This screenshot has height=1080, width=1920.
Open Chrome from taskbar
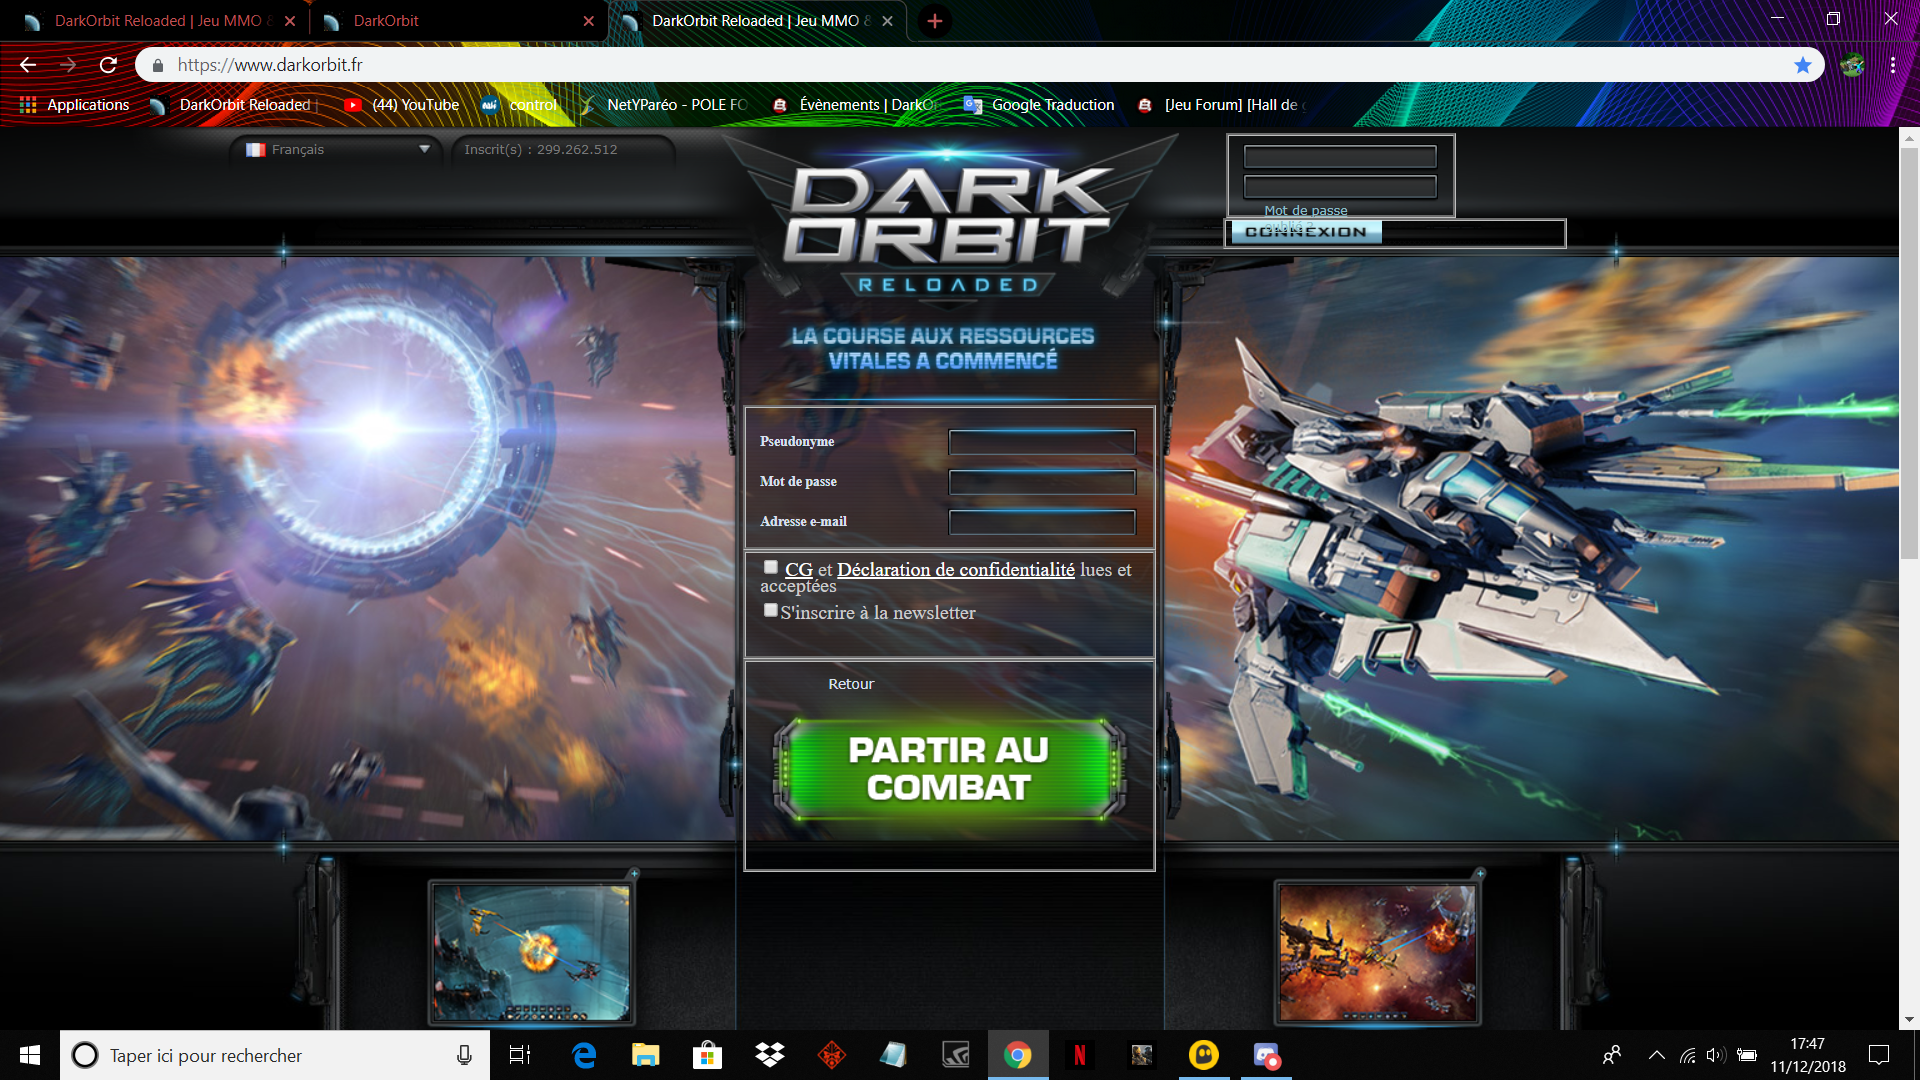pyautogui.click(x=1018, y=1055)
